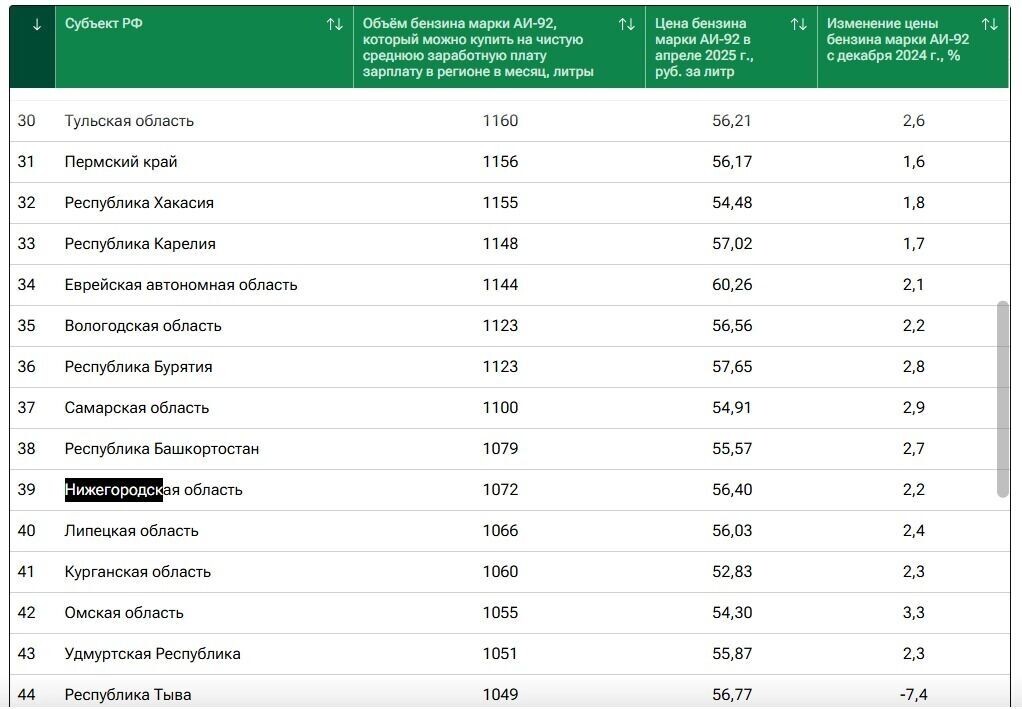Click the Тульская область row name
Image resolution: width=1022 pixels, height=709 pixels.
pos(129,121)
